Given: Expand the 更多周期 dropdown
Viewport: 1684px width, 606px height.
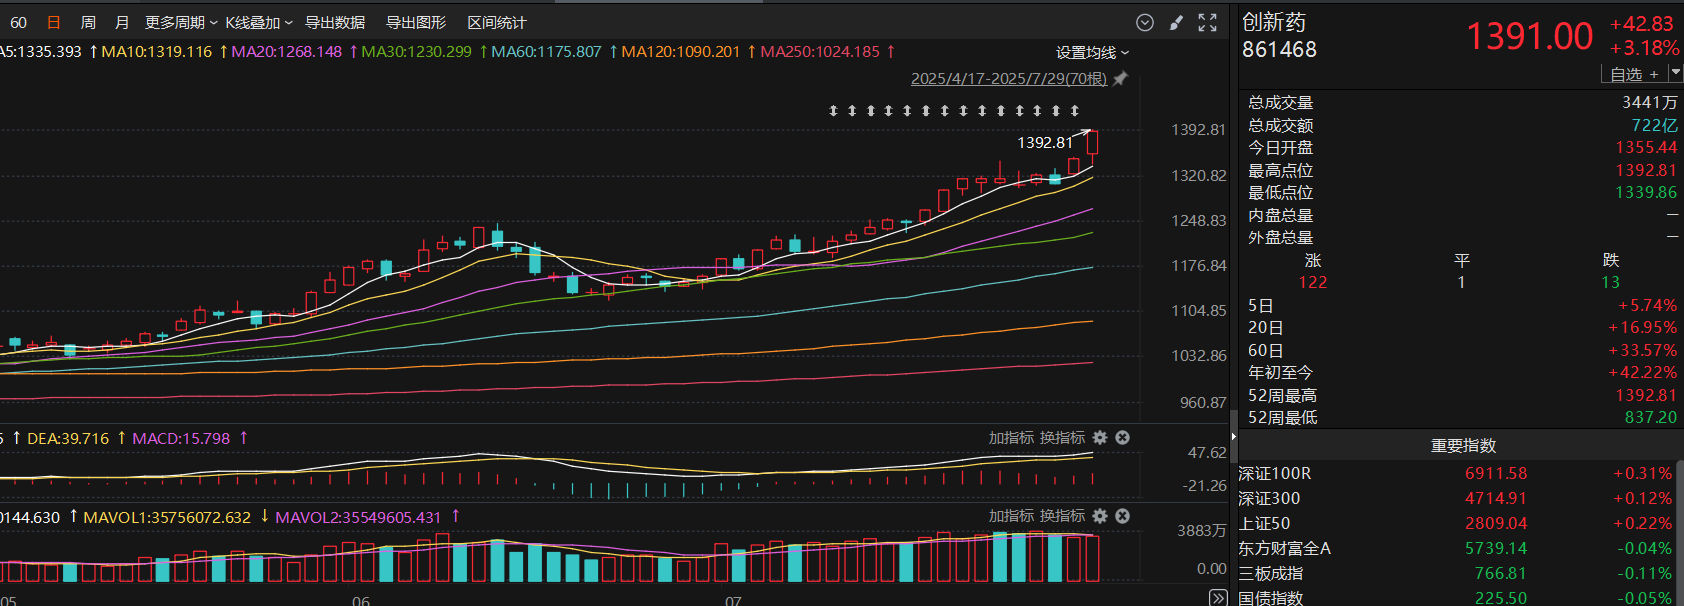Looking at the screenshot, I should point(181,22).
